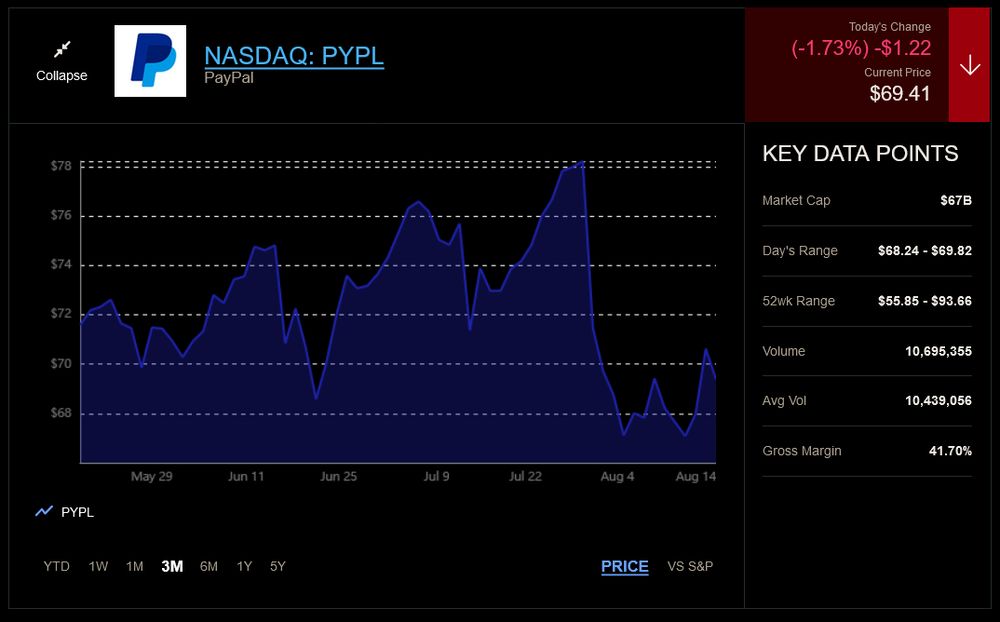Click the Aug 4 date label

617,477
